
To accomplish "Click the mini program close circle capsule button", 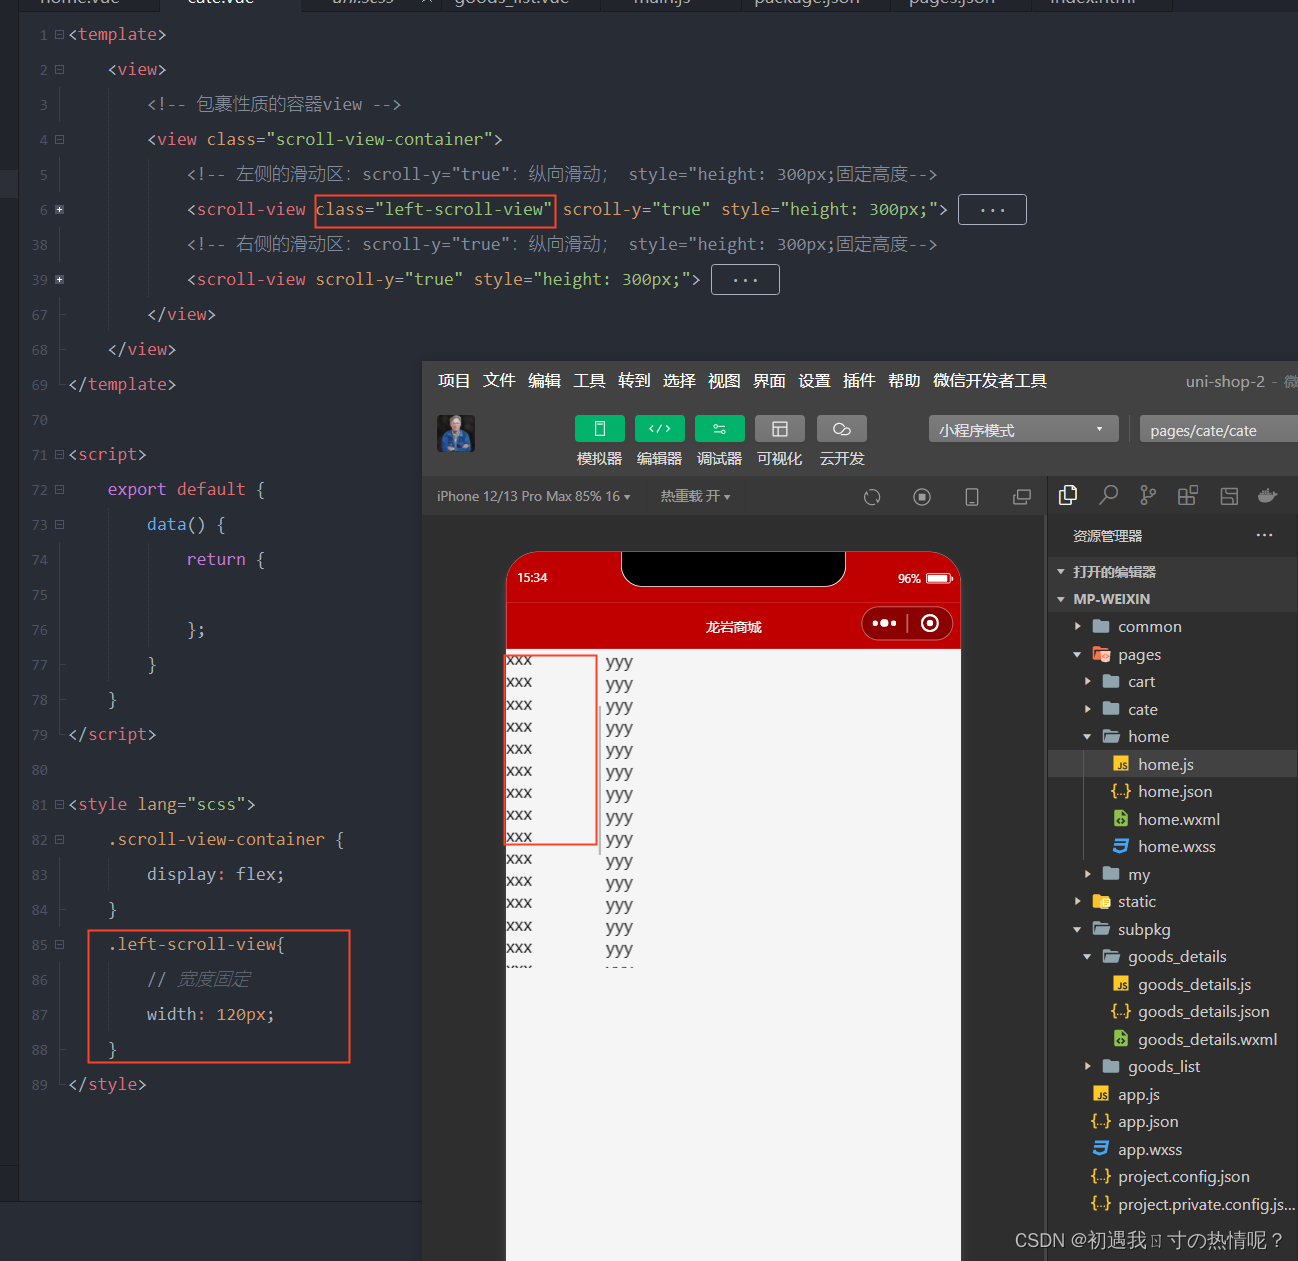I will [930, 623].
